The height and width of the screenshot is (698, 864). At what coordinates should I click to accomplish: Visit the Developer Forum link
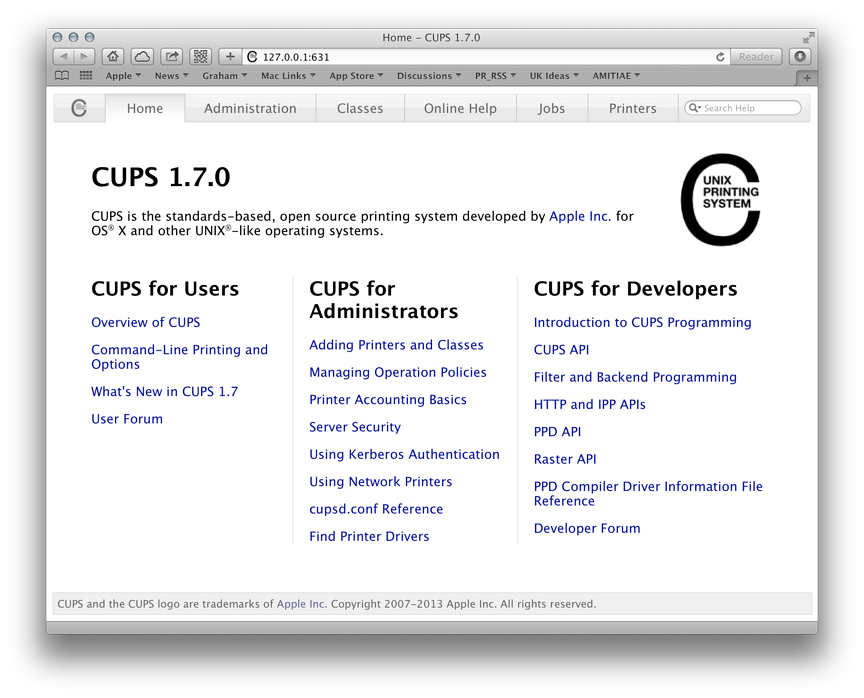coord(587,528)
